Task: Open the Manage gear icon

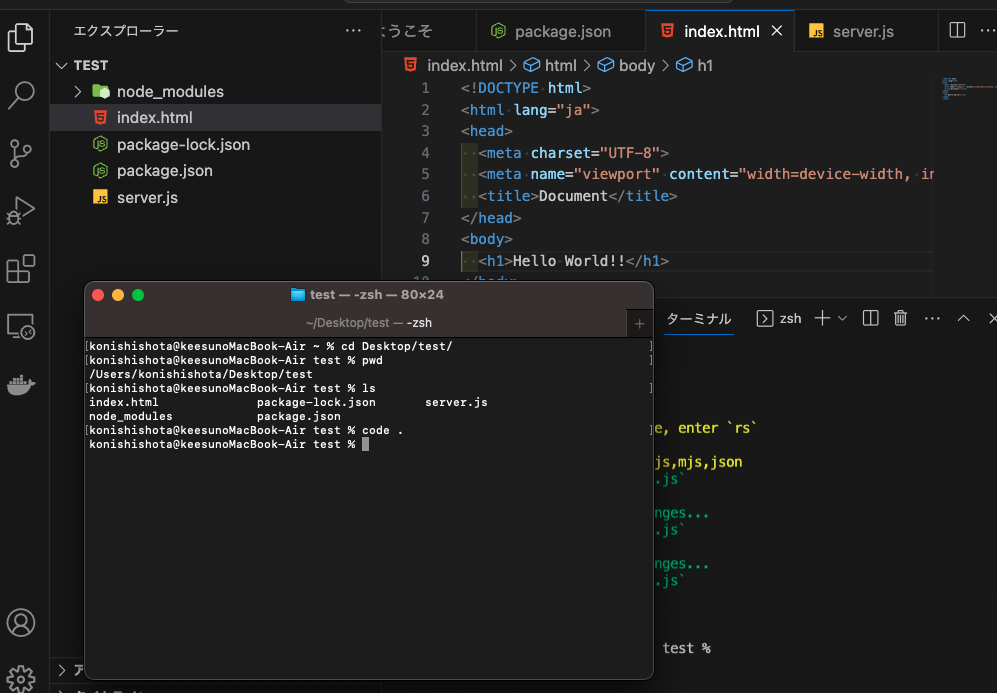Action: [x=20, y=679]
